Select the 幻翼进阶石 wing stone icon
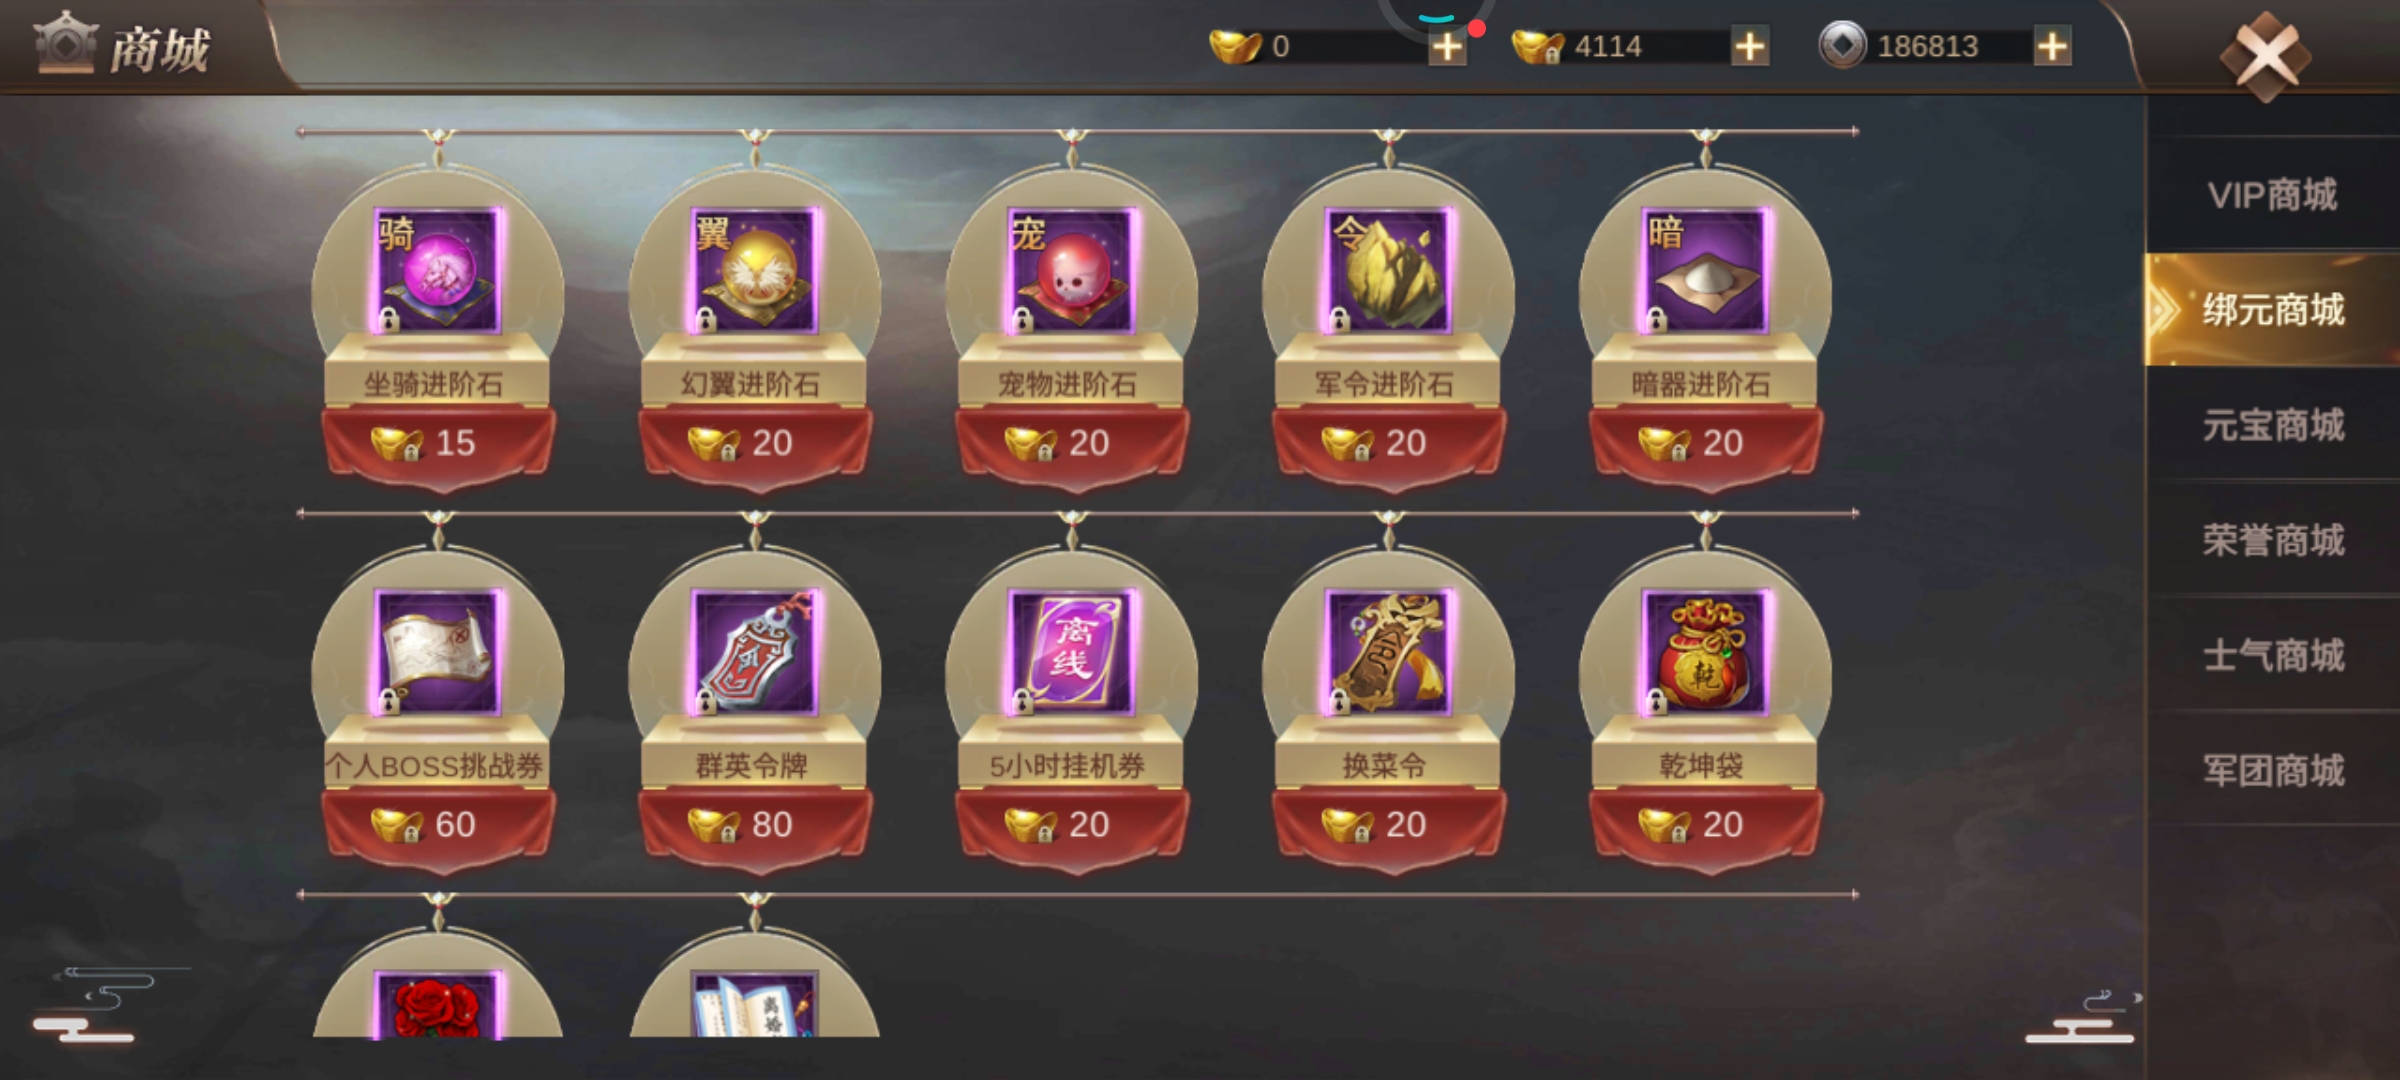Viewport: 2400px width, 1080px height. (755, 270)
